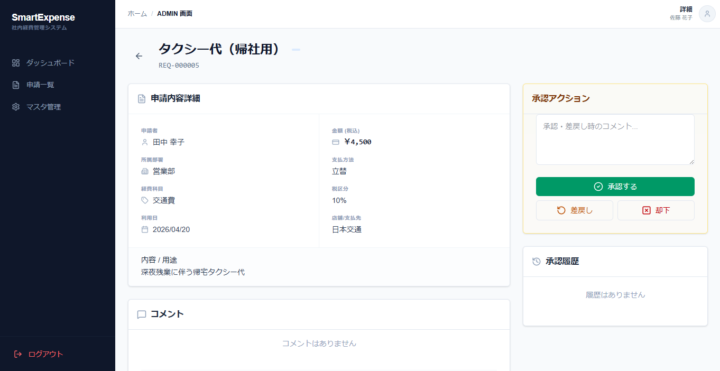Focus the 承認・差戻し comment text area
Viewport: 720px width, 371px height.
(615, 140)
